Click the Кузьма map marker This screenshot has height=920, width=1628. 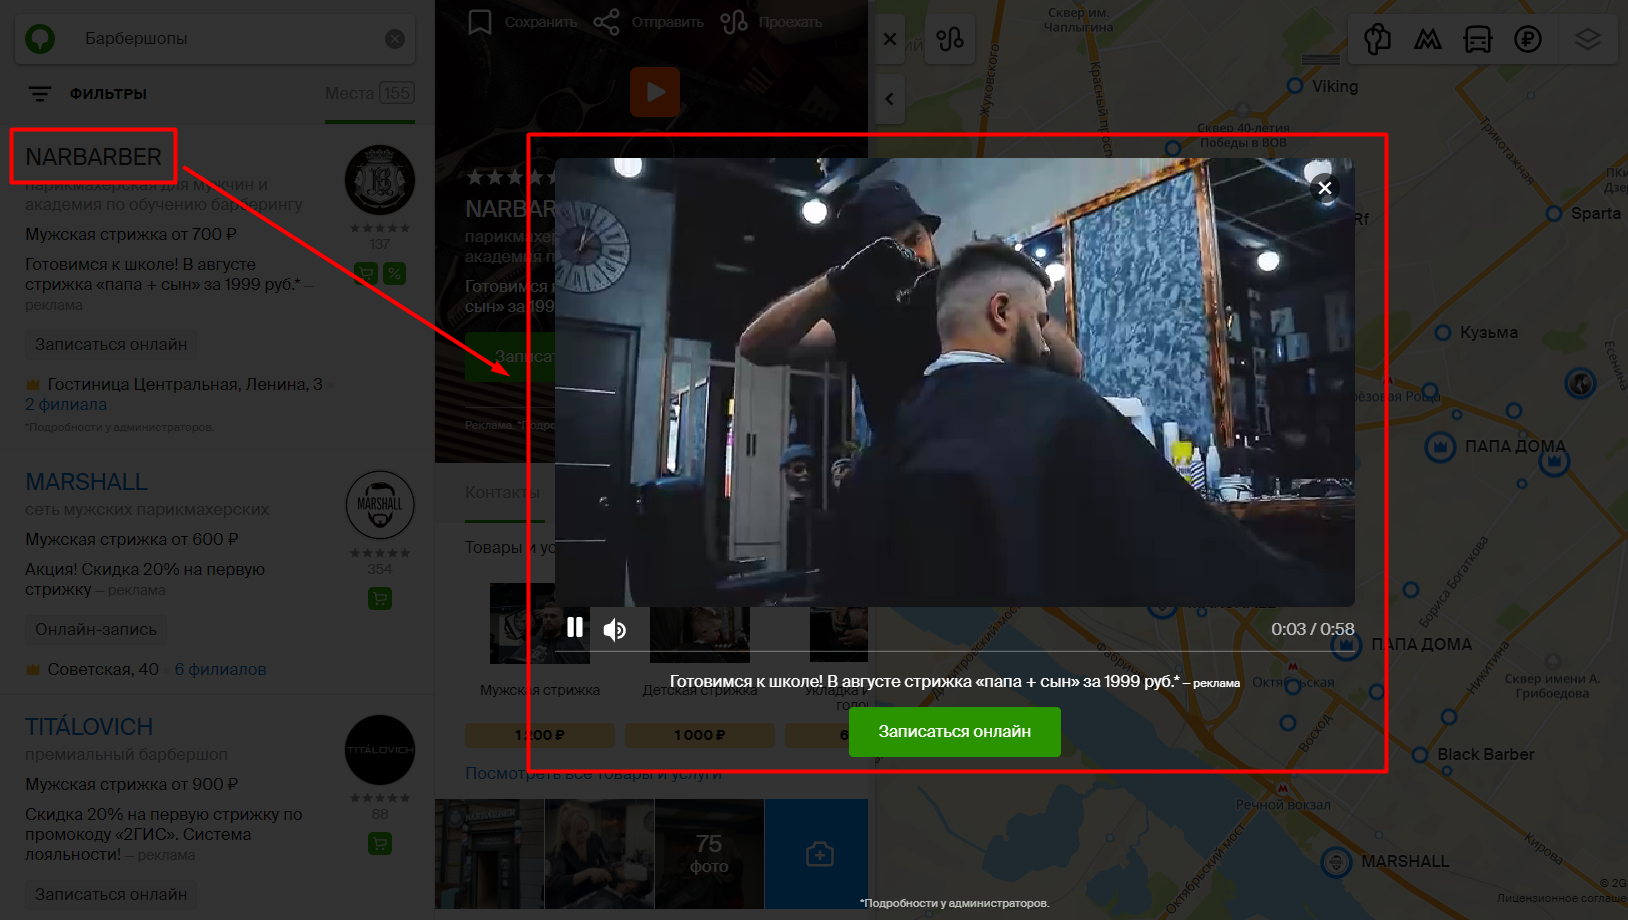point(1443,332)
